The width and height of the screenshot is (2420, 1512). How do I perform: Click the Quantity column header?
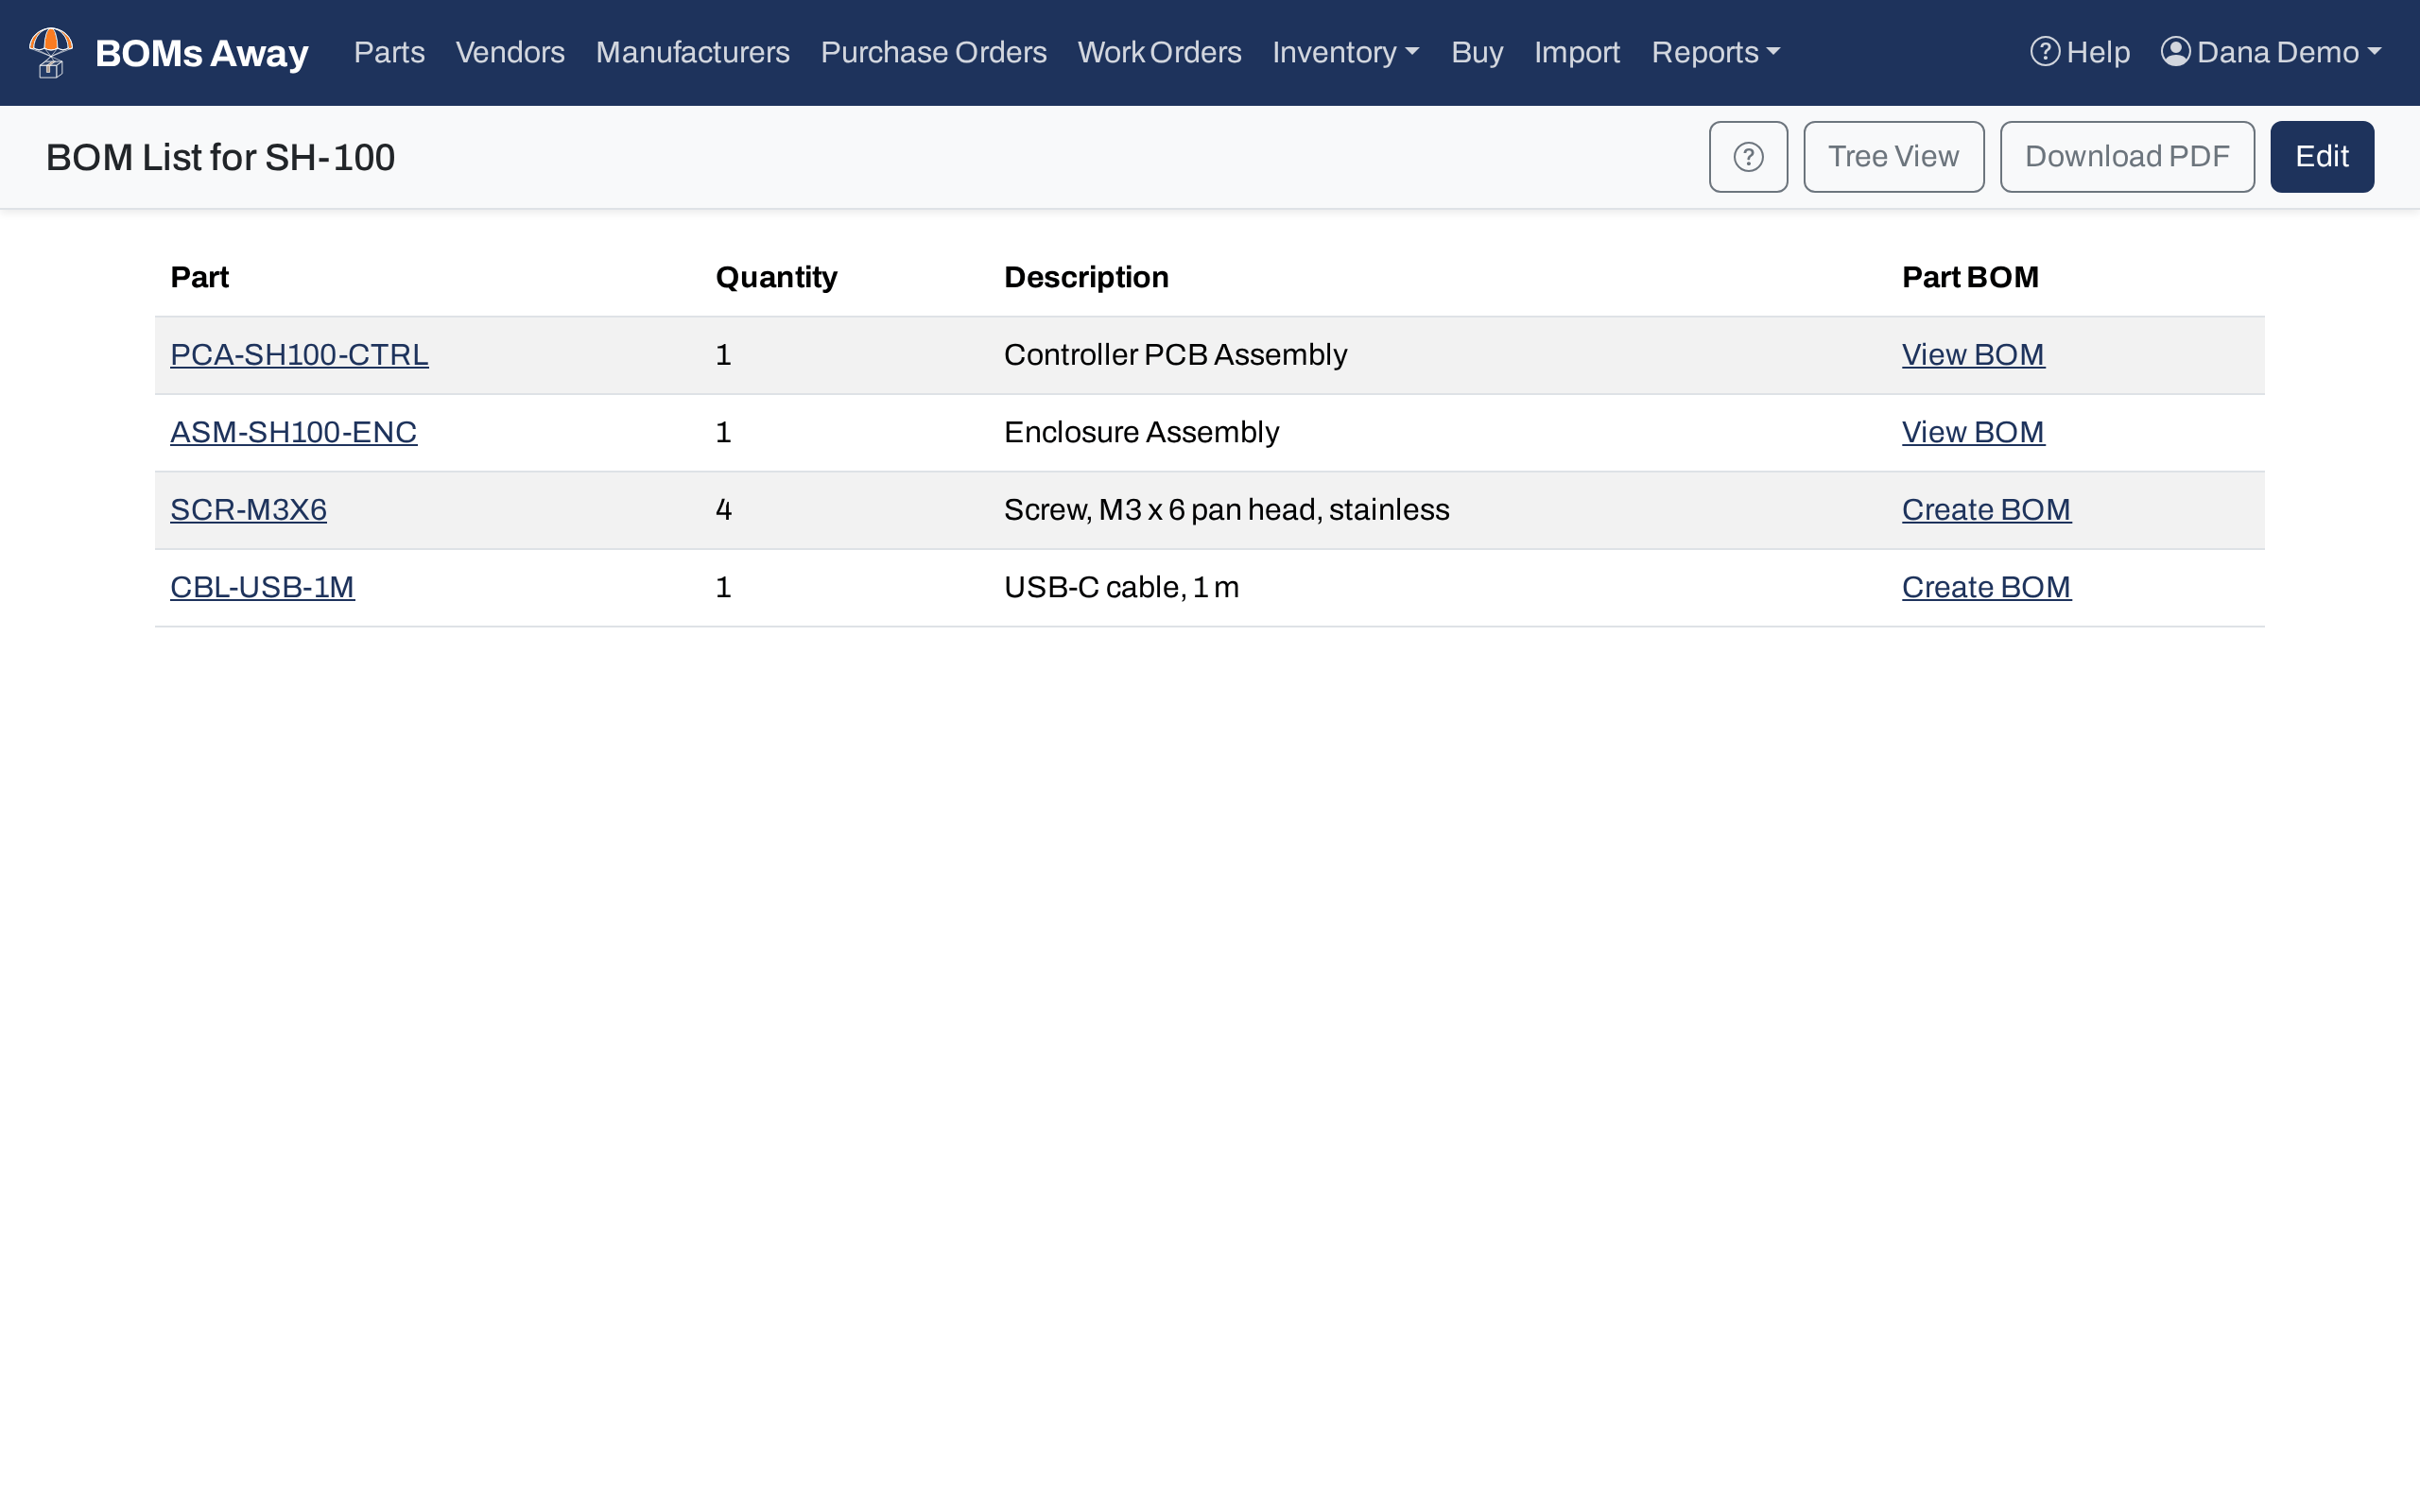point(776,277)
